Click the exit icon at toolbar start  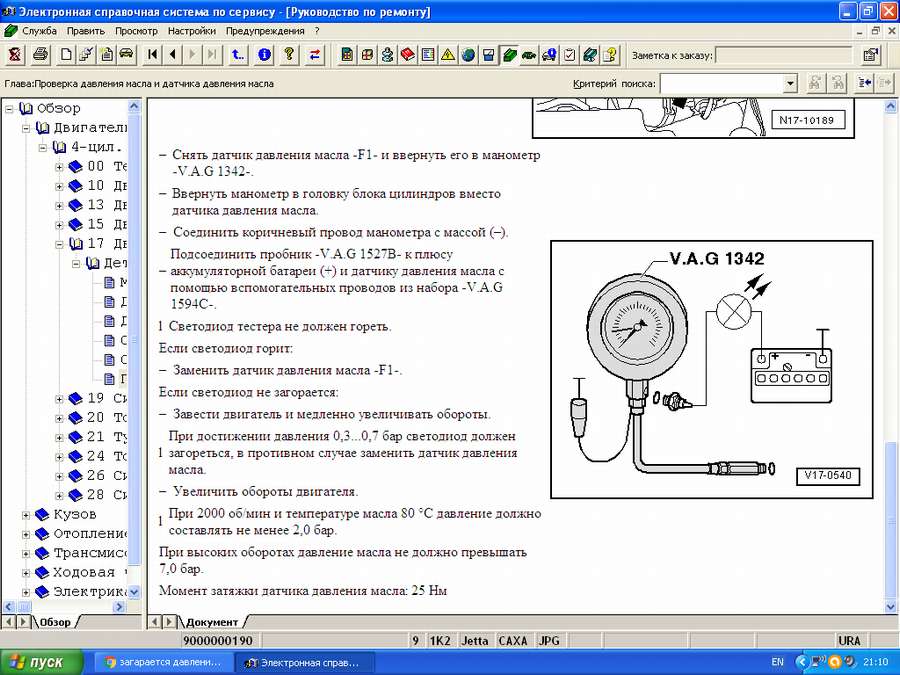click(14, 55)
